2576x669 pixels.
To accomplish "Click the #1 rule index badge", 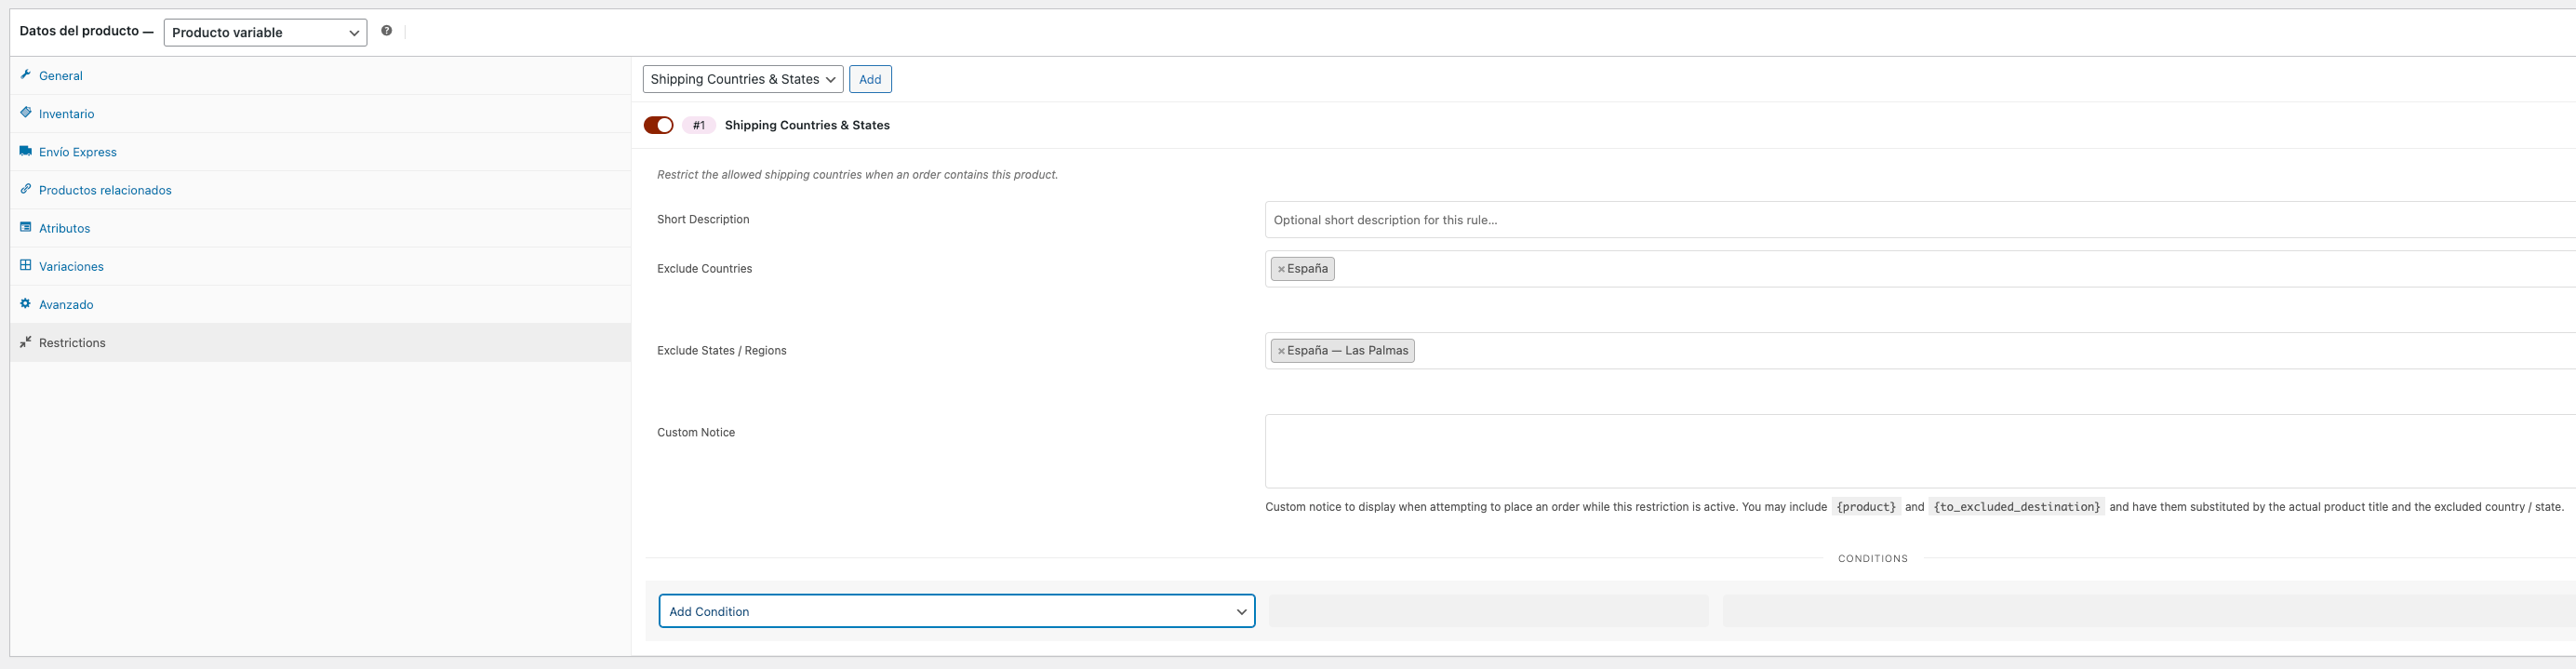I will pyautogui.click(x=699, y=125).
